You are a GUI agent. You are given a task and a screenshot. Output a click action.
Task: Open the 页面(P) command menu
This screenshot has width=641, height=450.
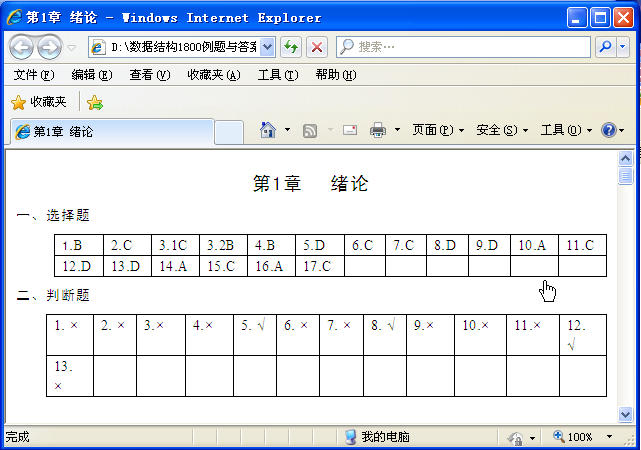tap(438, 130)
